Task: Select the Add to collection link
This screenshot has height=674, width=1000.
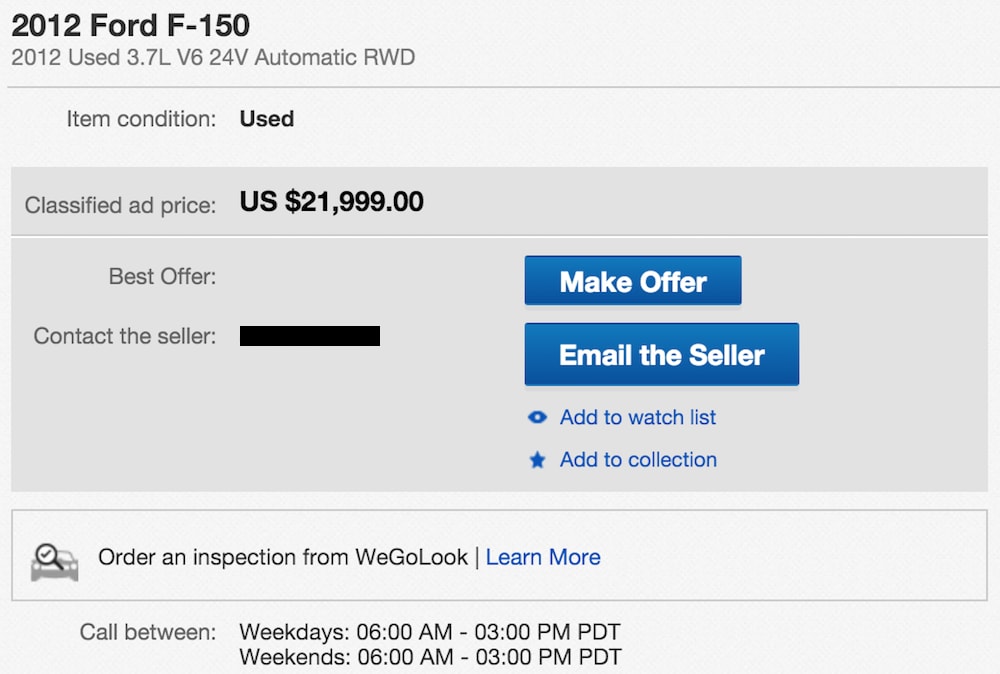Action: tap(638, 460)
